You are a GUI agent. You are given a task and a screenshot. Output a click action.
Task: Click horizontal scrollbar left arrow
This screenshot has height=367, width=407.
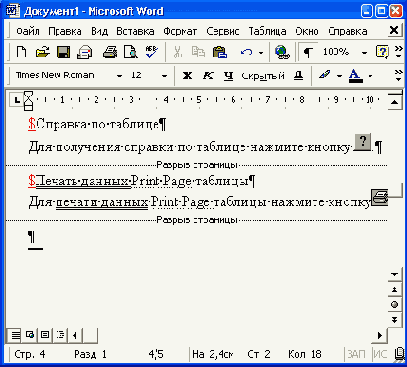point(75,335)
